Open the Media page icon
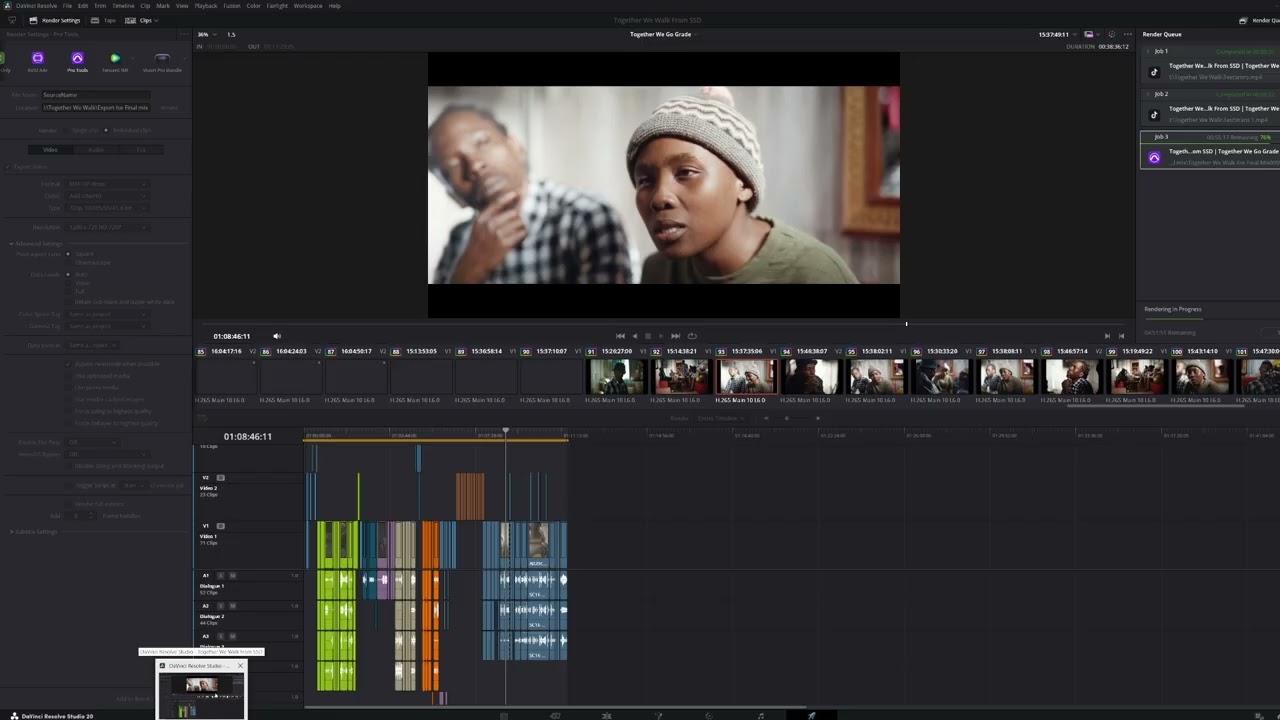 point(504,716)
